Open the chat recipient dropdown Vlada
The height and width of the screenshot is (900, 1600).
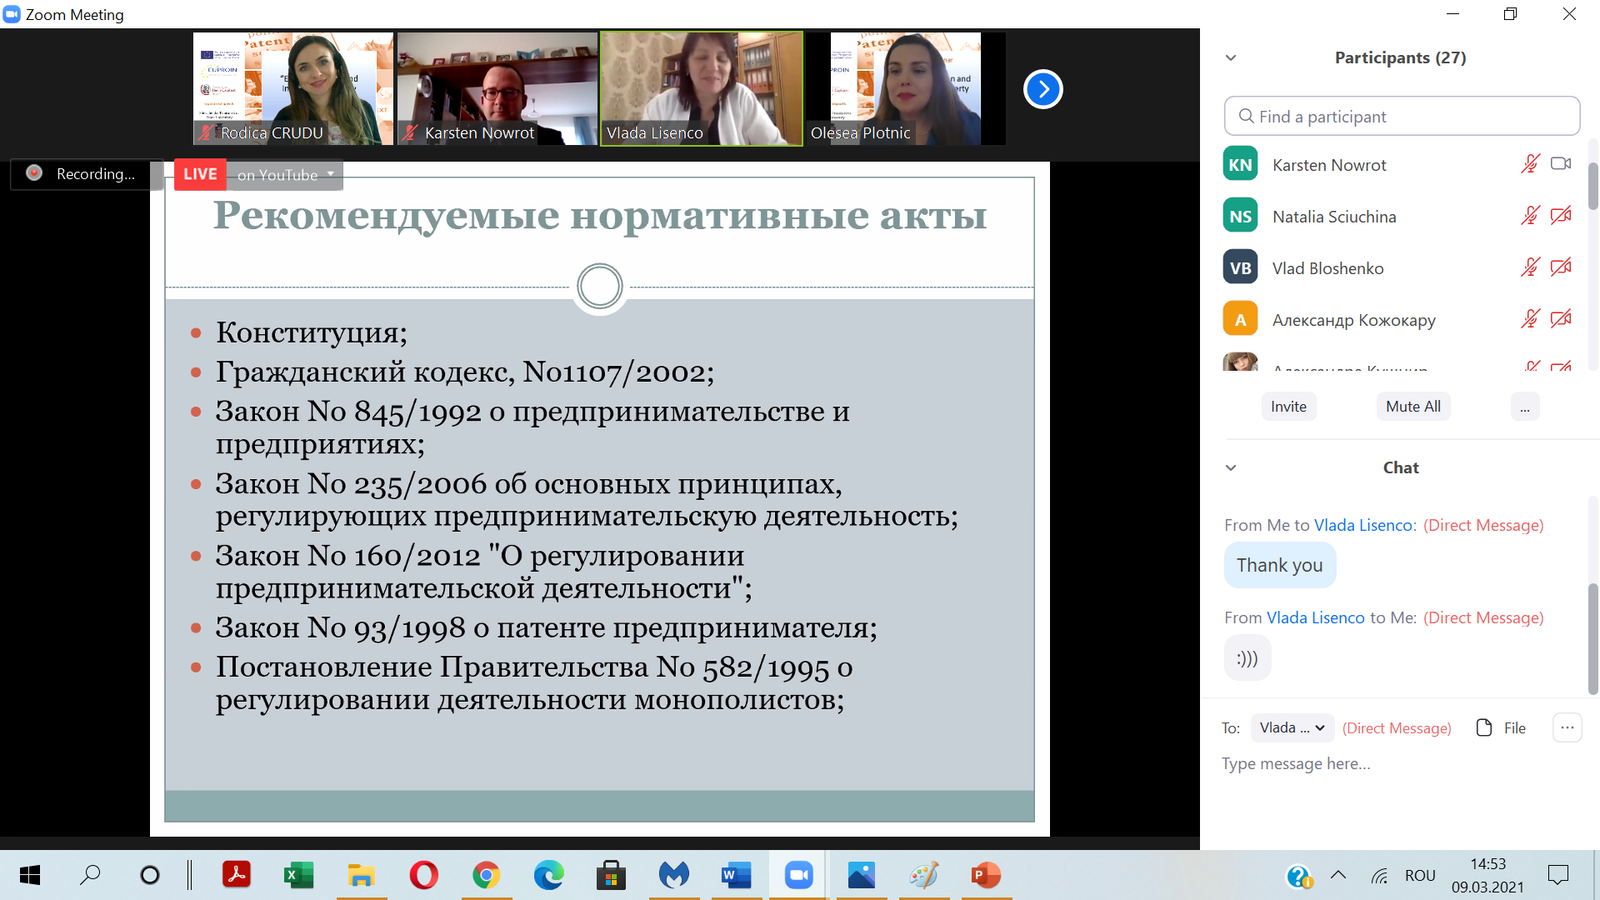tap(1292, 728)
